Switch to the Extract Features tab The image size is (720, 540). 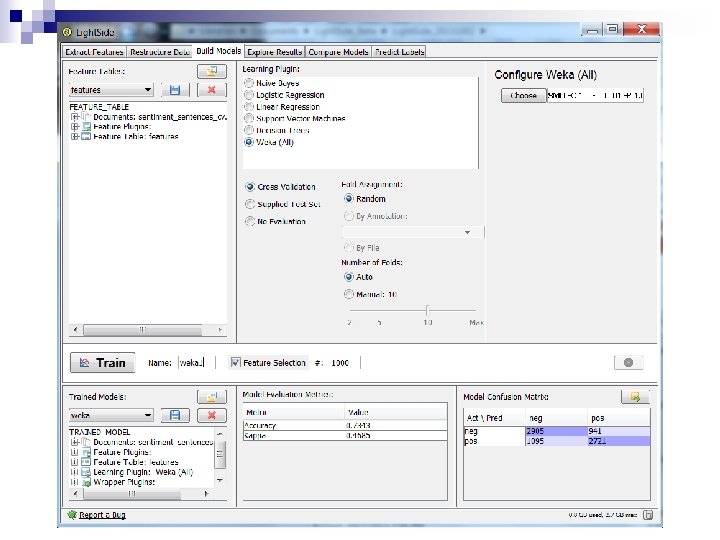[94, 52]
